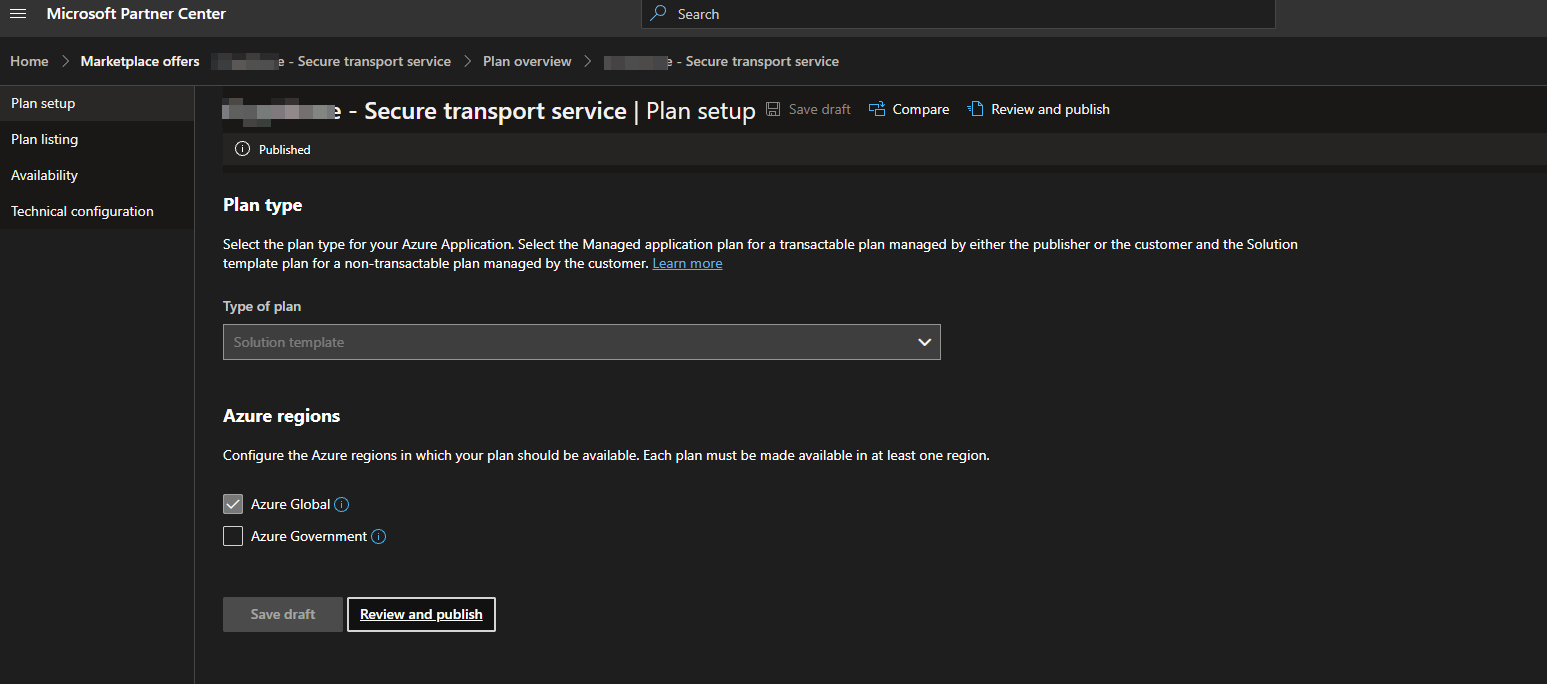Click the Azure regions heading
This screenshot has width=1547, height=684.
[x=281, y=416]
